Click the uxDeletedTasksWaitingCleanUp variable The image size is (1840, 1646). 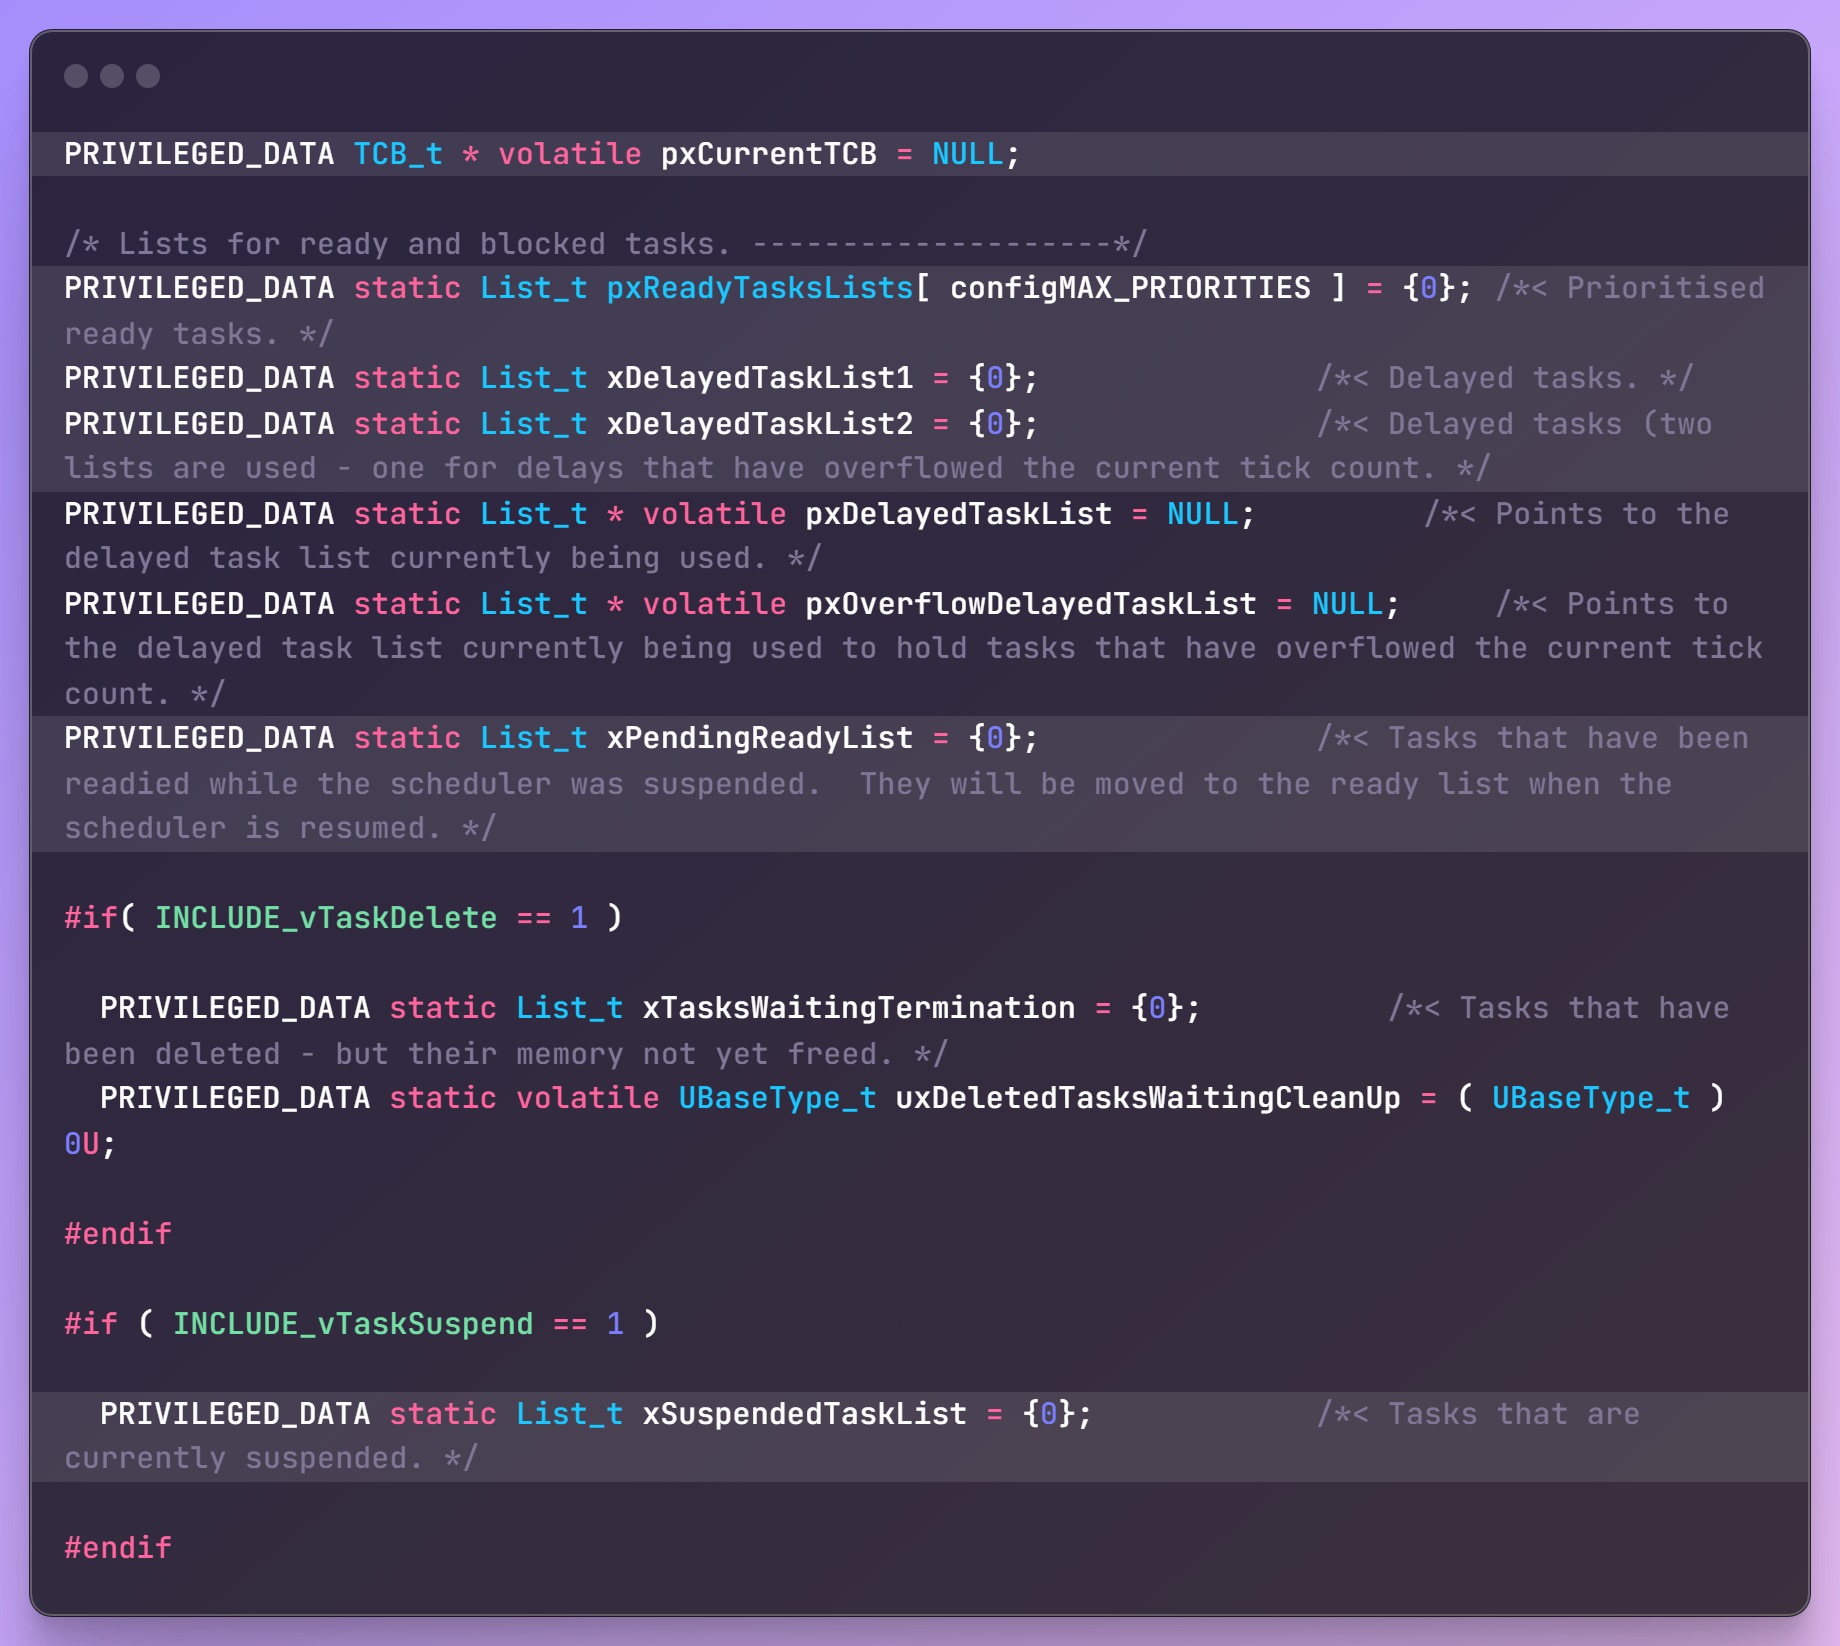point(1148,1098)
